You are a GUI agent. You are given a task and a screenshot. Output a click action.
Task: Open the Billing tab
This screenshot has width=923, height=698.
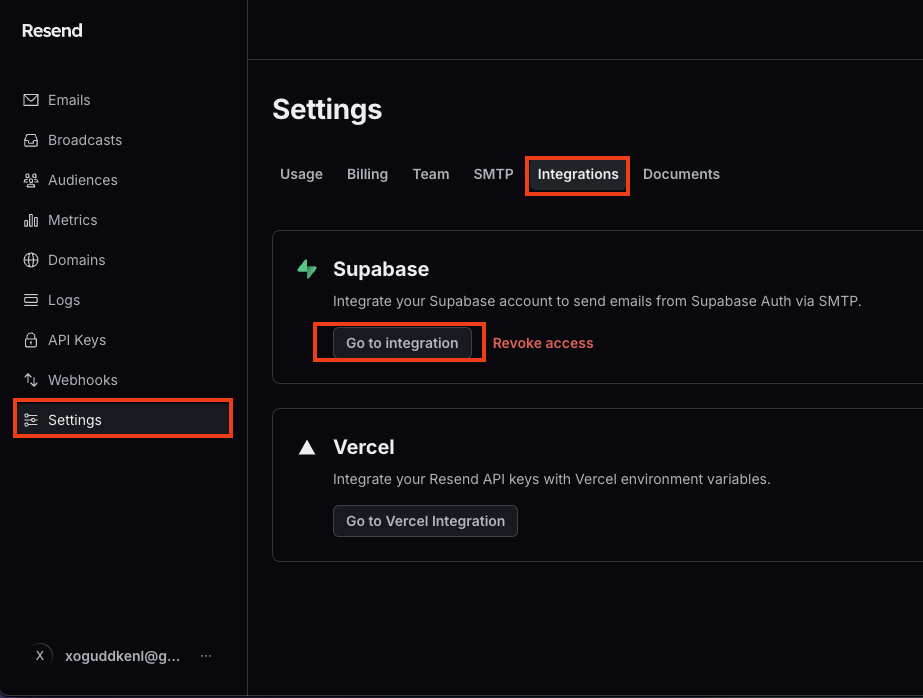point(367,174)
